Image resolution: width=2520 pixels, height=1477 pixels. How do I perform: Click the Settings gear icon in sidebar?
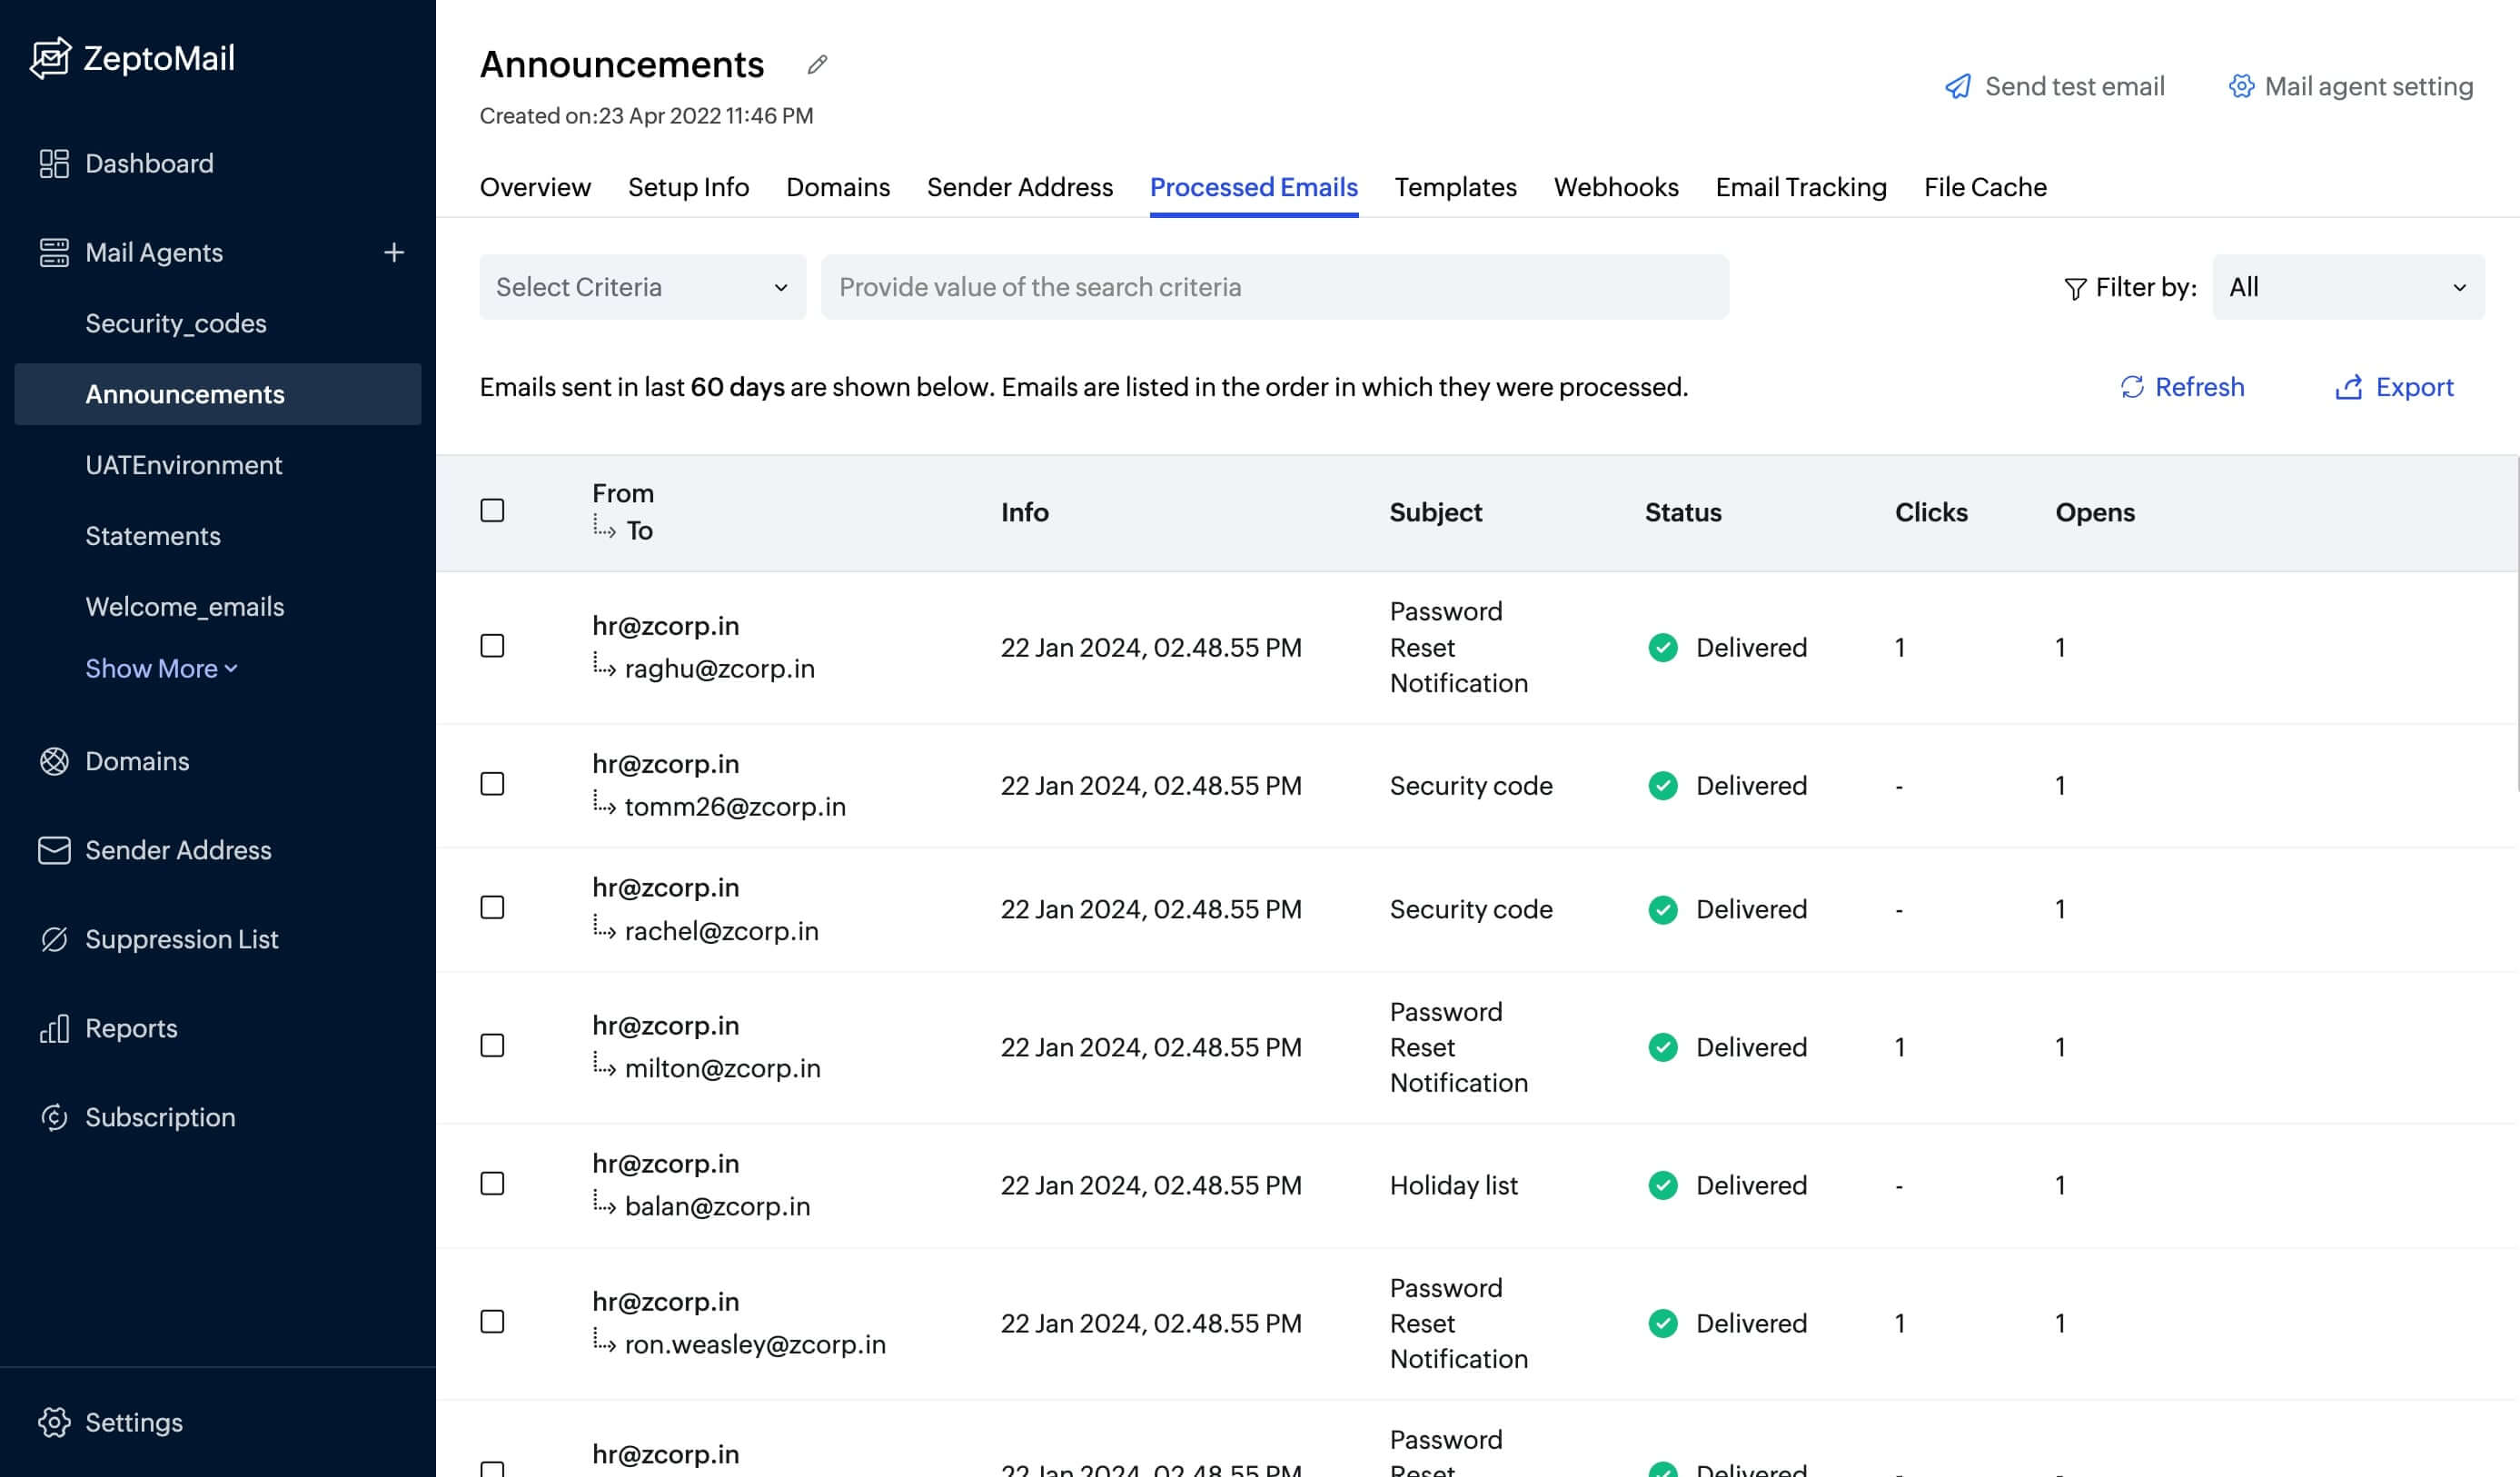click(54, 1422)
